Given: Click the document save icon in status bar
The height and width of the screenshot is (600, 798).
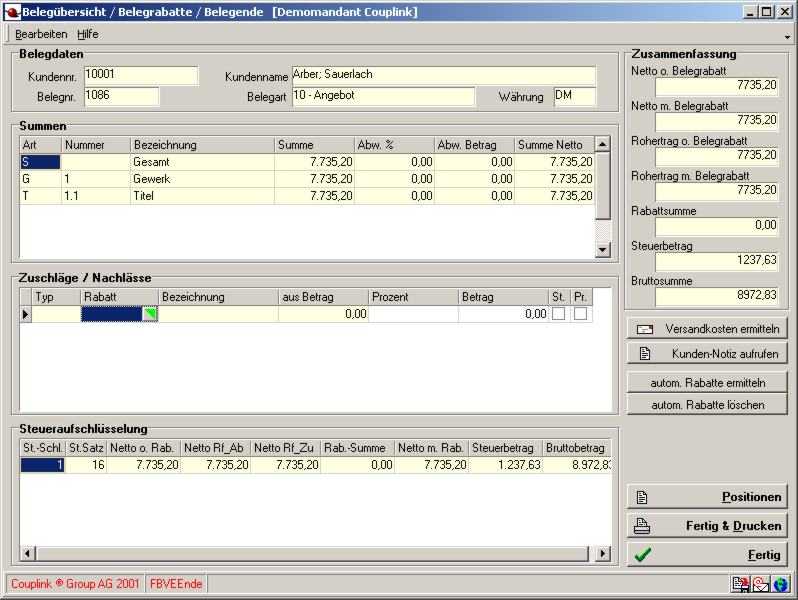Looking at the screenshot, I should pos(741,584).
